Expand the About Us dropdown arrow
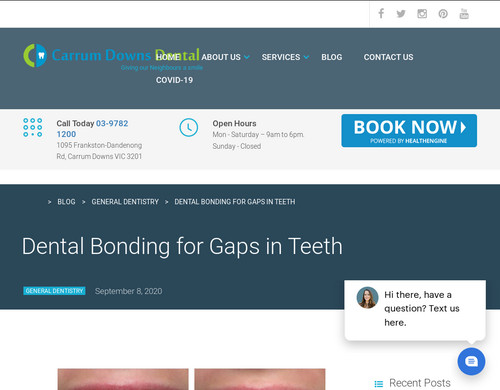The image size is (500, 390). click(x=247, y=57)
